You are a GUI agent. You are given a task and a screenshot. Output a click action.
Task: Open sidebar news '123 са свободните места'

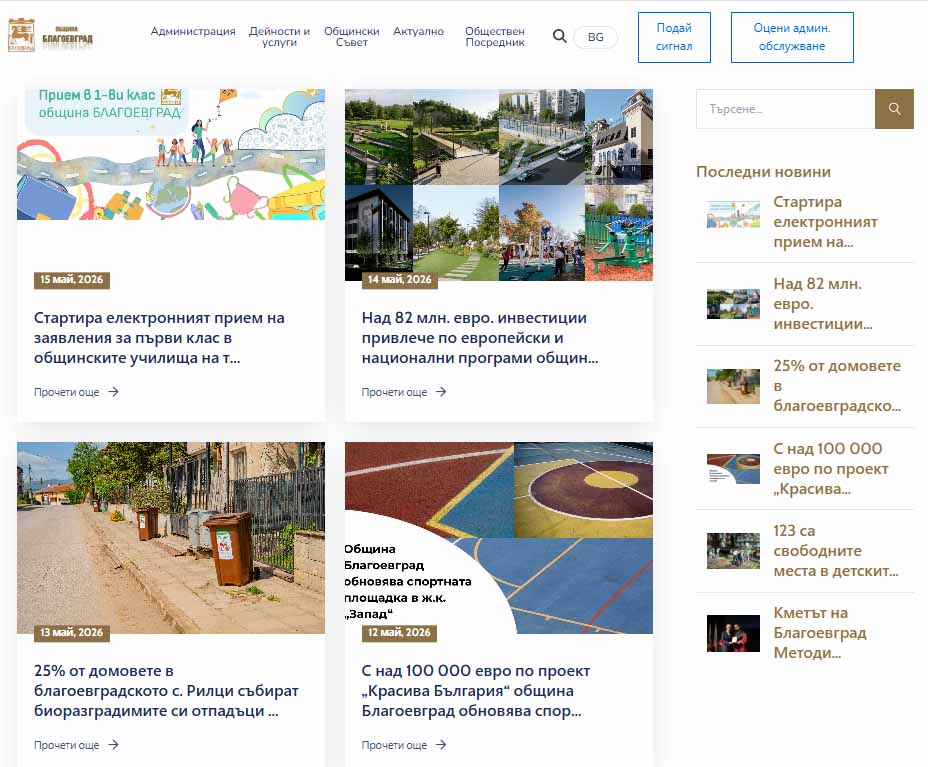836,550
